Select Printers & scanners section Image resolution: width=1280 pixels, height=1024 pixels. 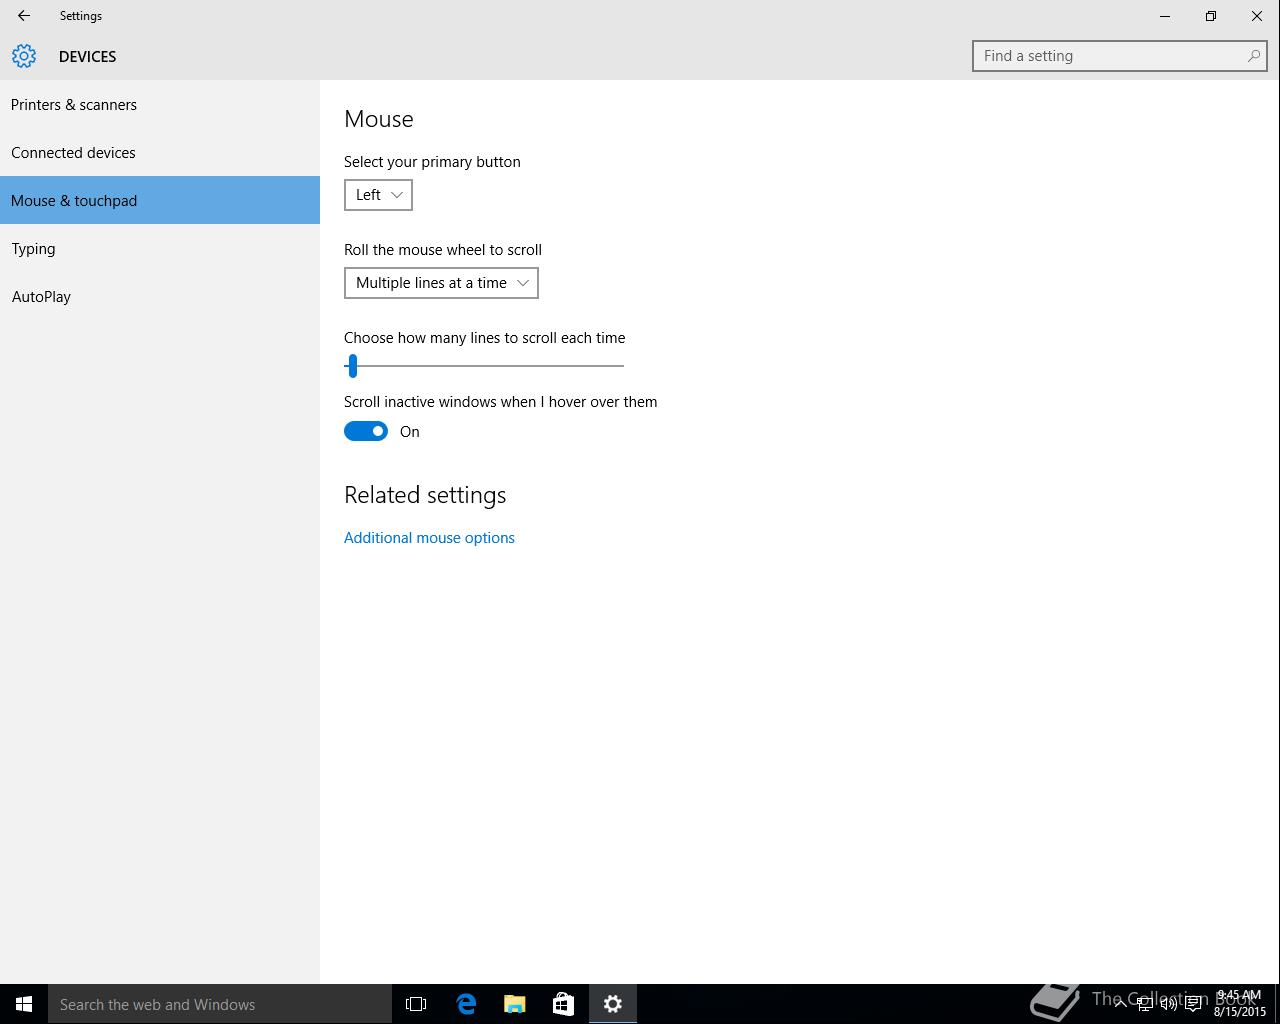(x=74, y=105)
